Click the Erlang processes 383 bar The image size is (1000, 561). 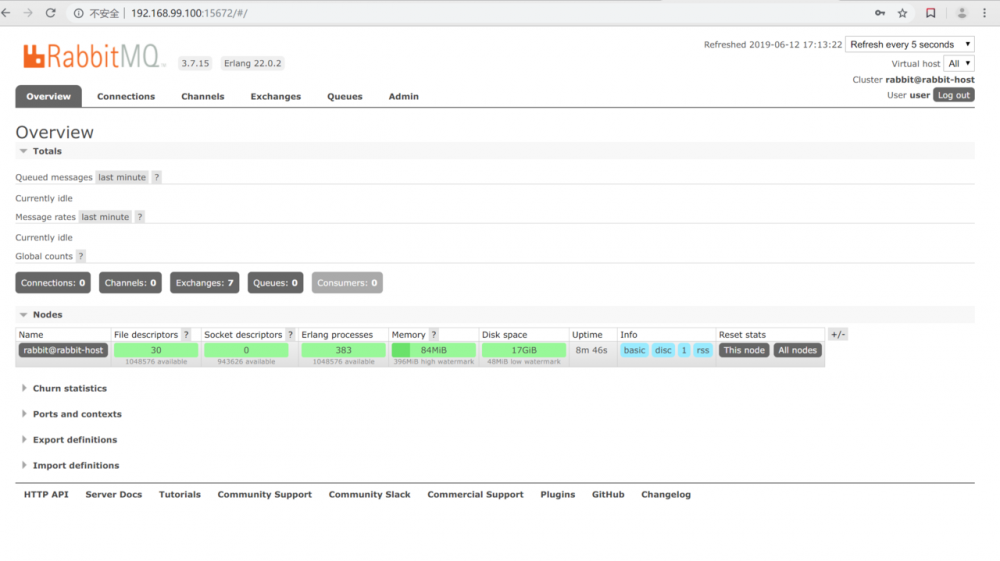pyautogui.click(x=343, y=350)
